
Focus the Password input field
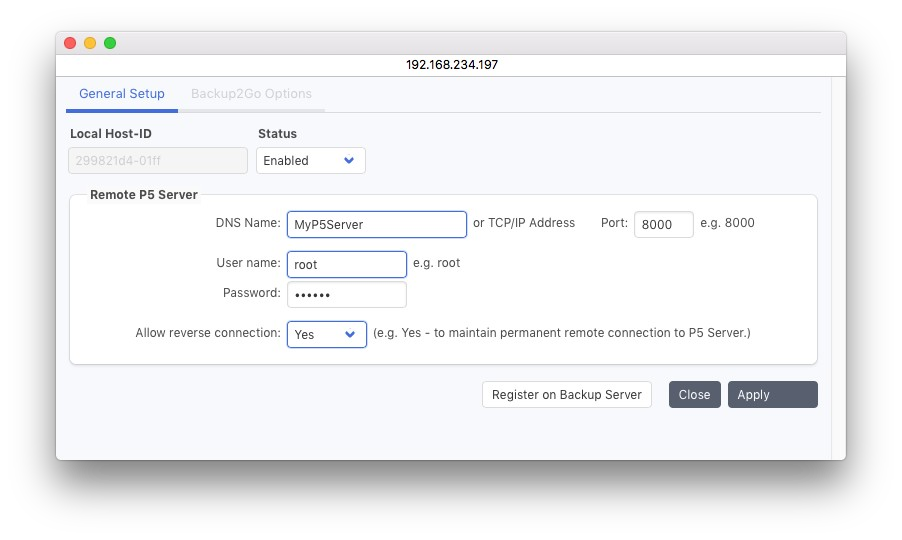click(346, 295)
